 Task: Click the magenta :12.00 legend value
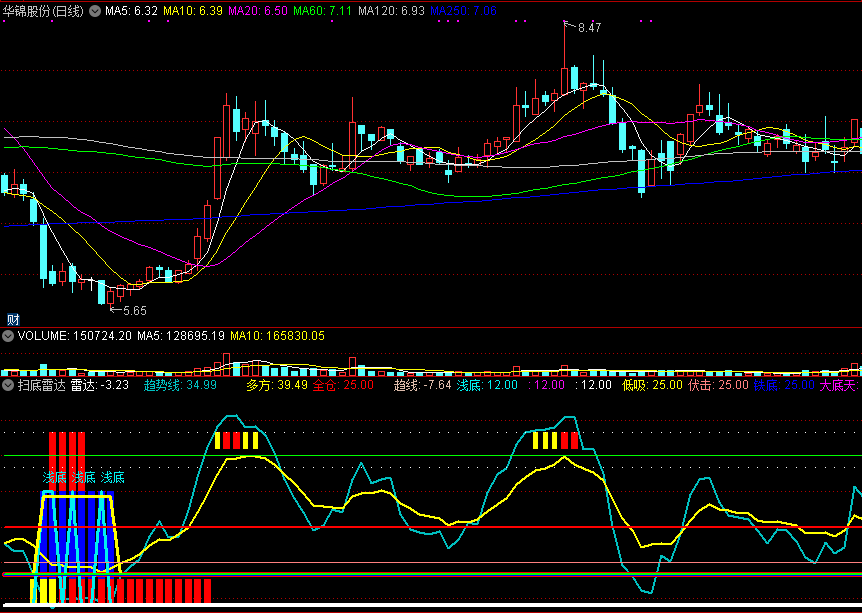[546, 385]
